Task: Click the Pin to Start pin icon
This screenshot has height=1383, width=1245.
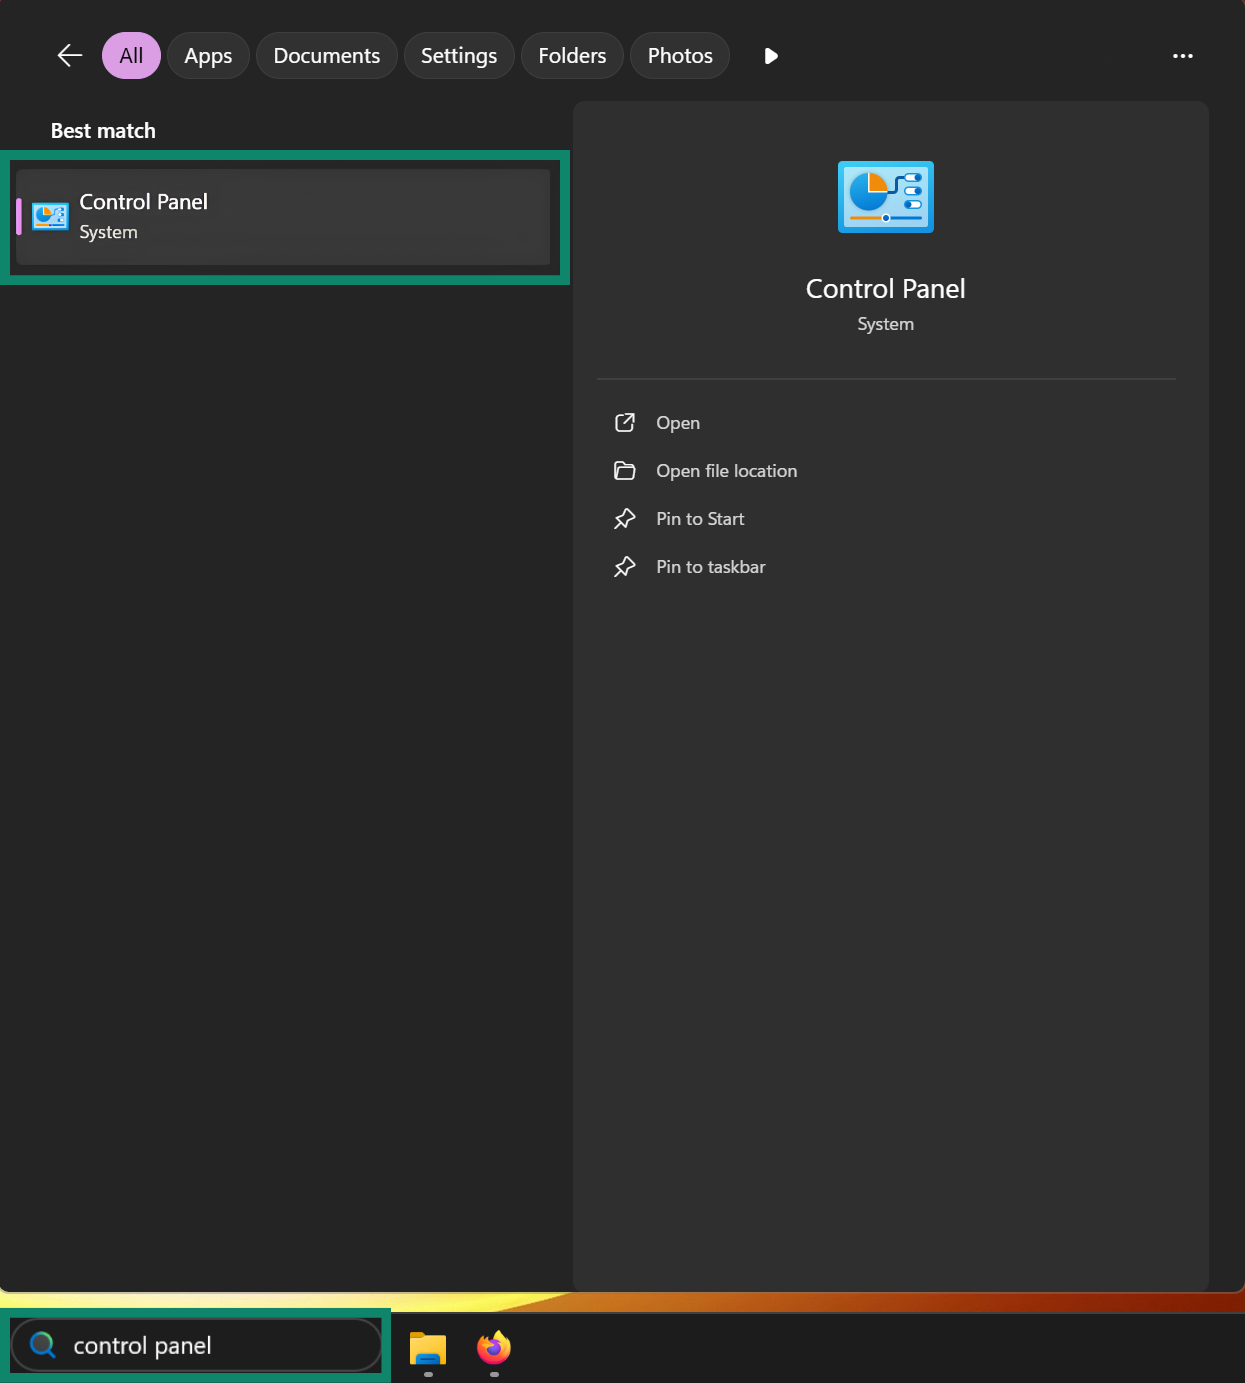Action: tap(625, 519)
